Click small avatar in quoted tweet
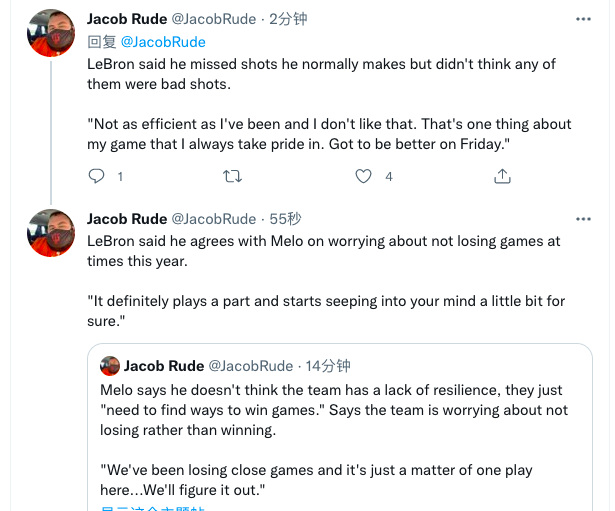 tap(110, 366)
